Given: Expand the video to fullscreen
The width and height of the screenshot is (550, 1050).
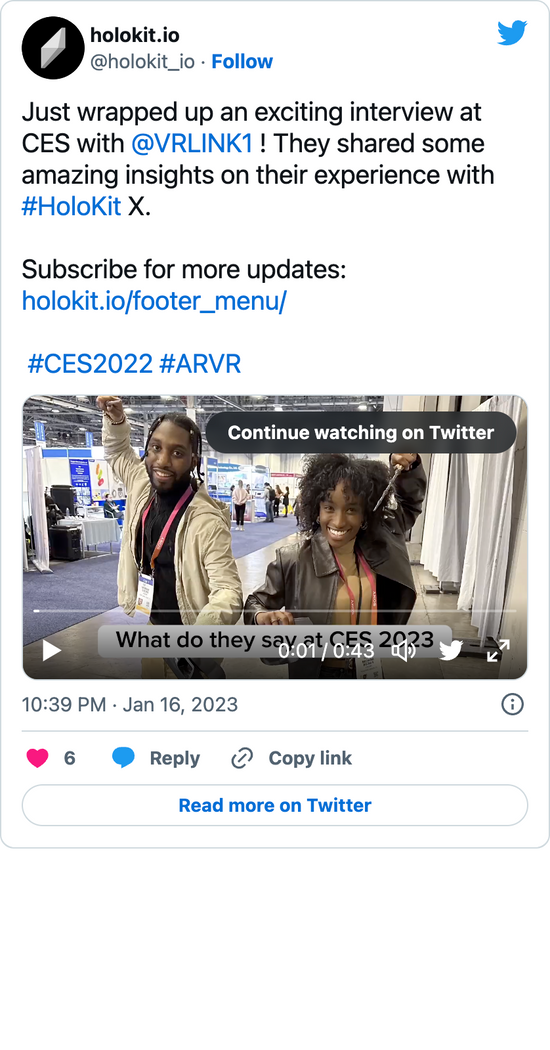Looking at the screenshot, I should click(x=498, y=650).
